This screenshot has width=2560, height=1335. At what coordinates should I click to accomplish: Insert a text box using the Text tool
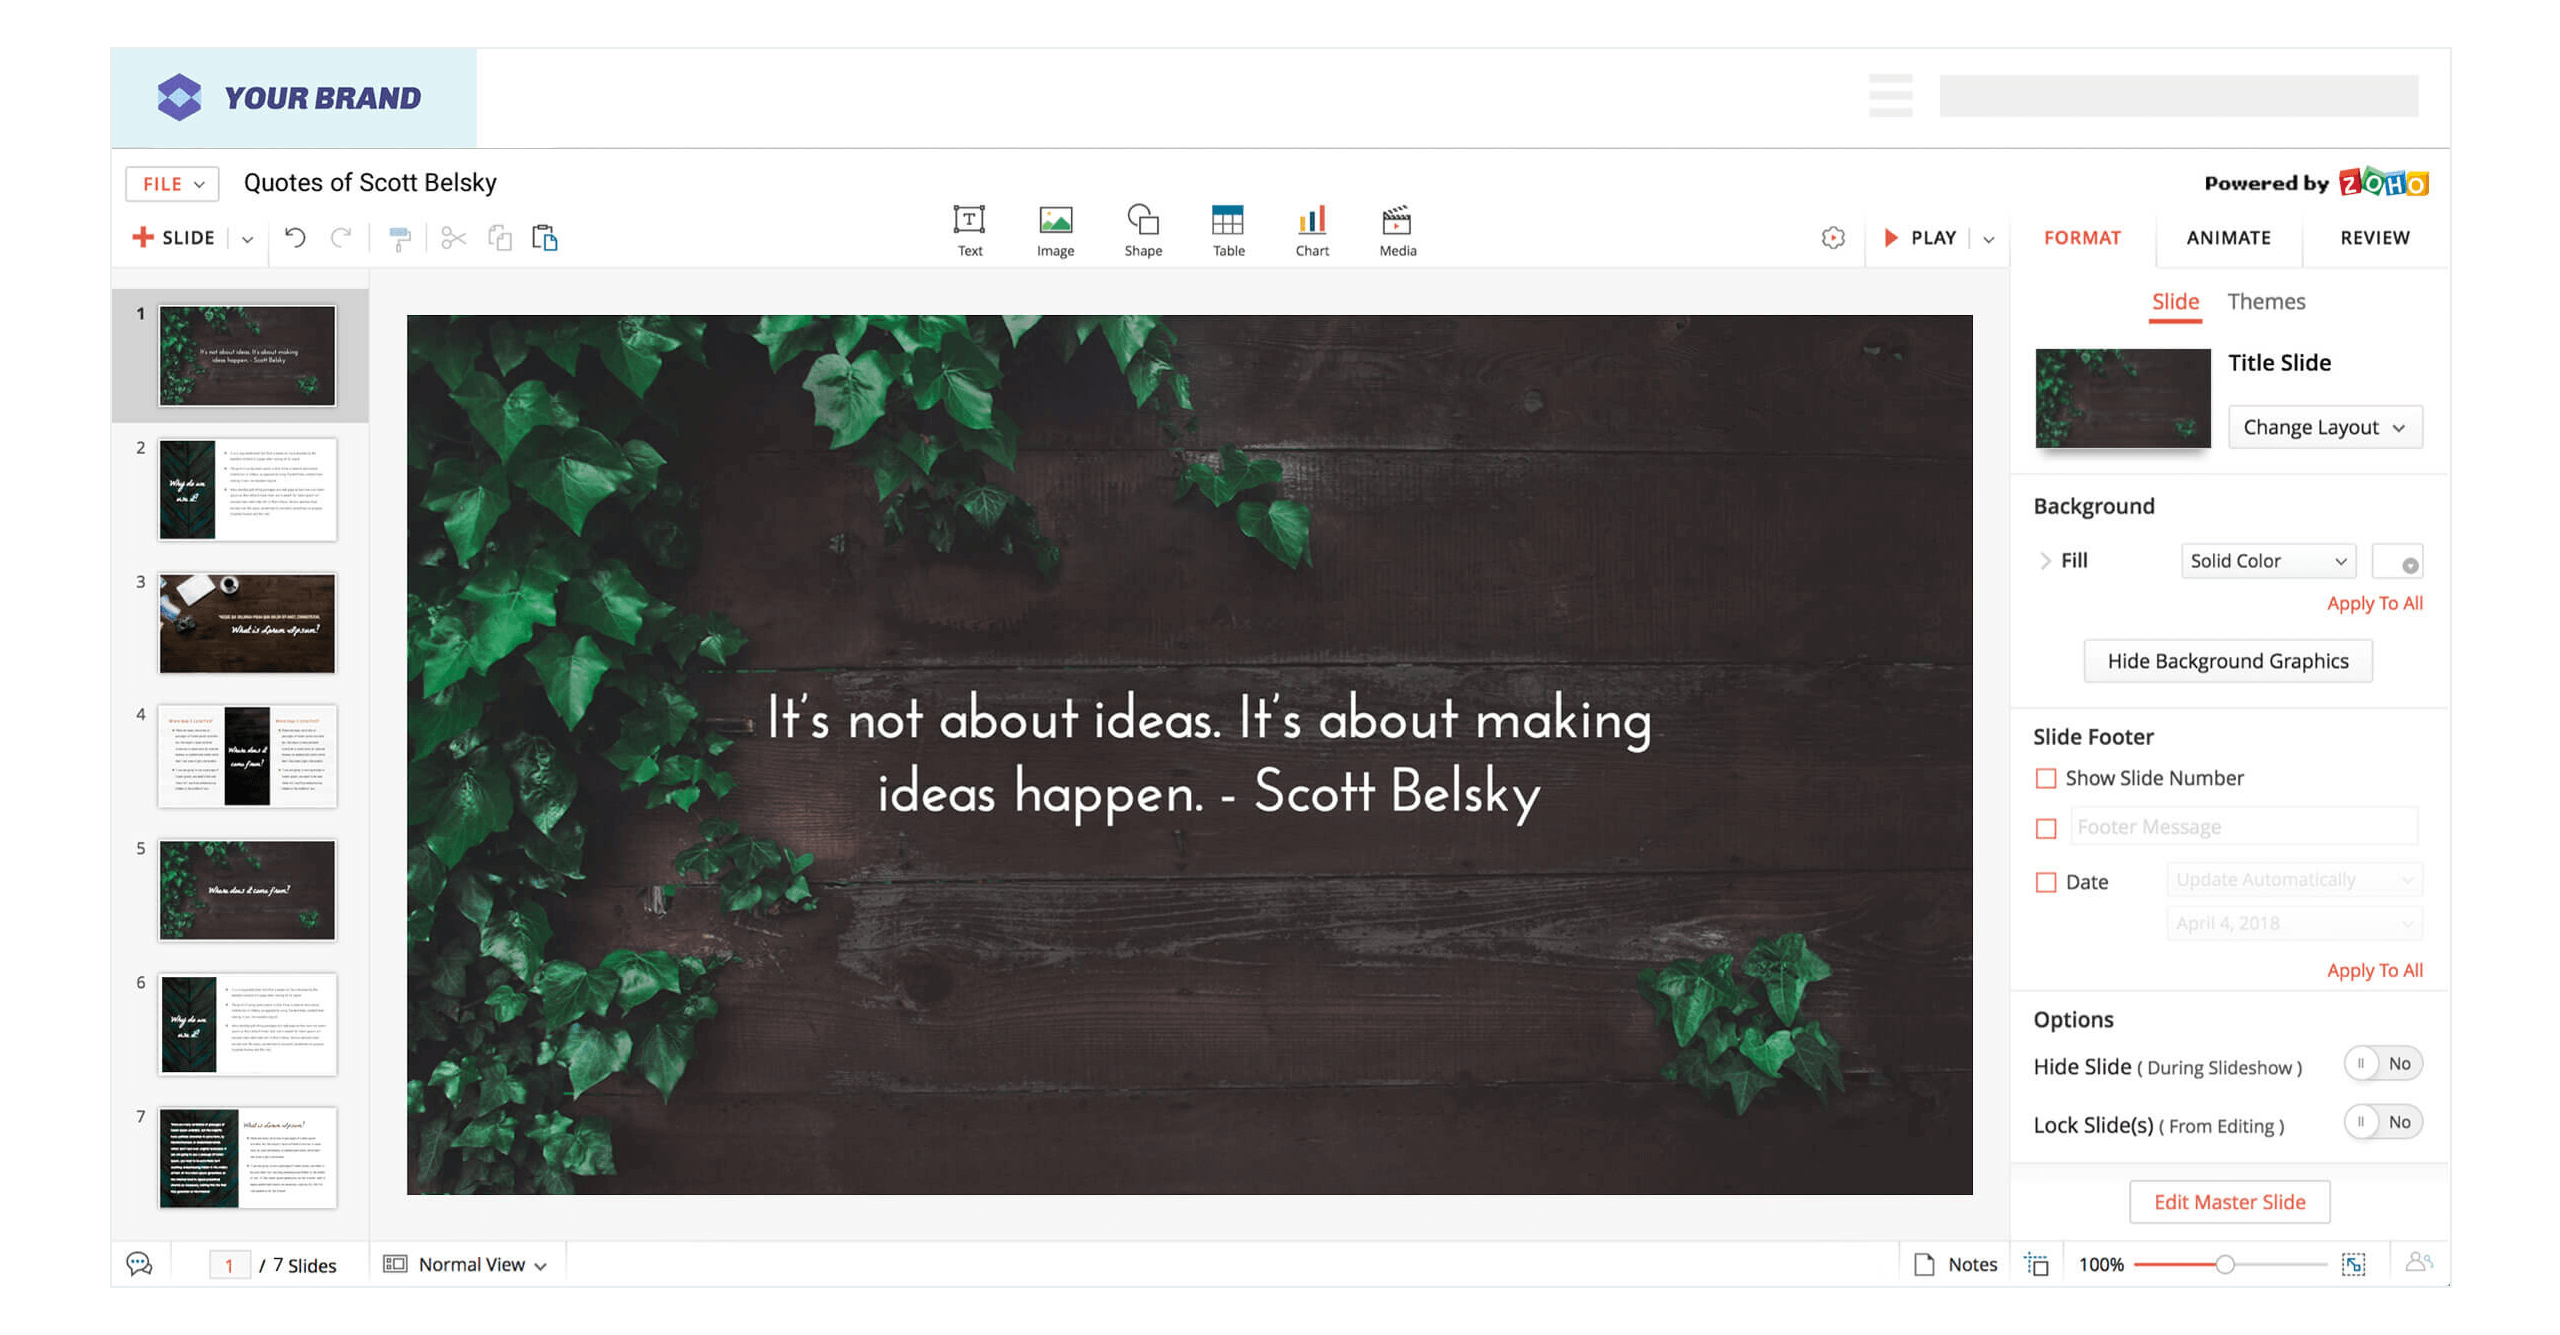pyautogui.click(x=968, y=230)
